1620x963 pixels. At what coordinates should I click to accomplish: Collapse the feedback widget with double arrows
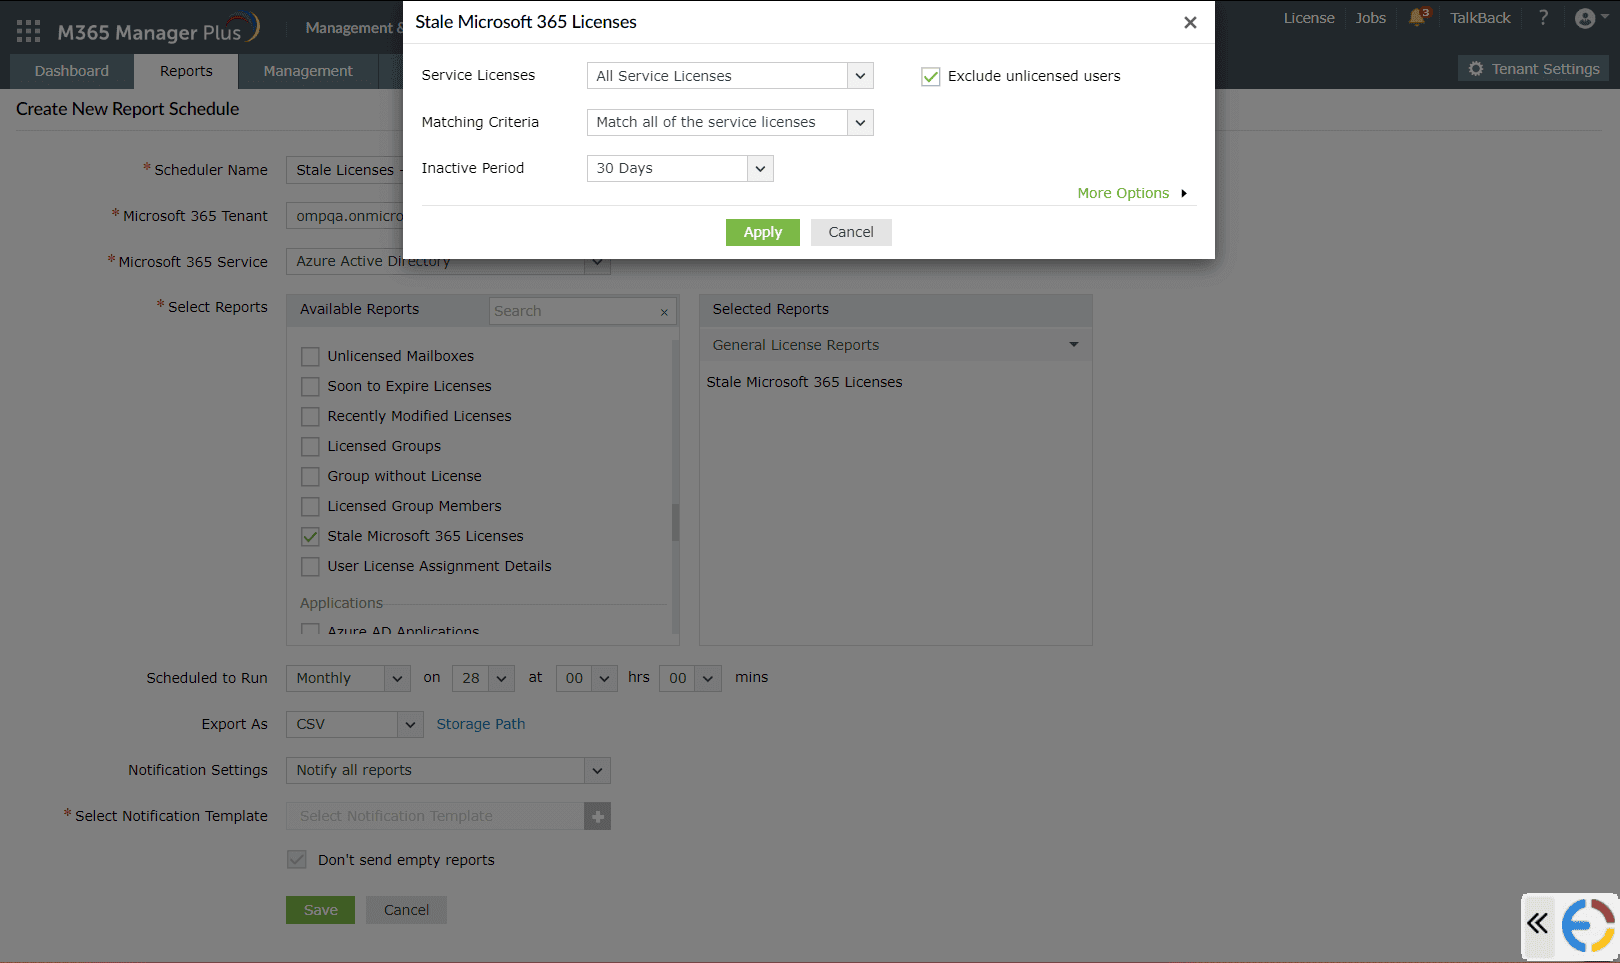(x=1537, y=926)
